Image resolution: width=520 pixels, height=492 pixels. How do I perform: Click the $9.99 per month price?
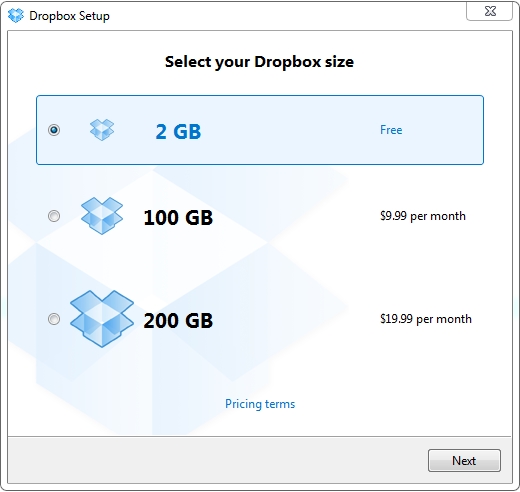click(x=423, y=216)
